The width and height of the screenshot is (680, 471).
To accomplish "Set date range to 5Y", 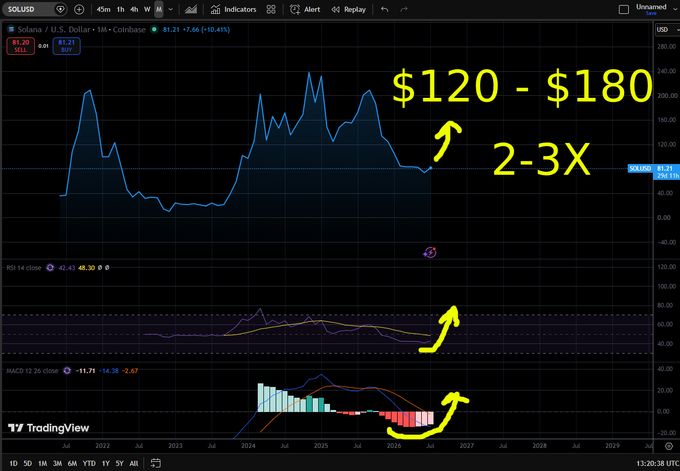I will pos(119,463).
